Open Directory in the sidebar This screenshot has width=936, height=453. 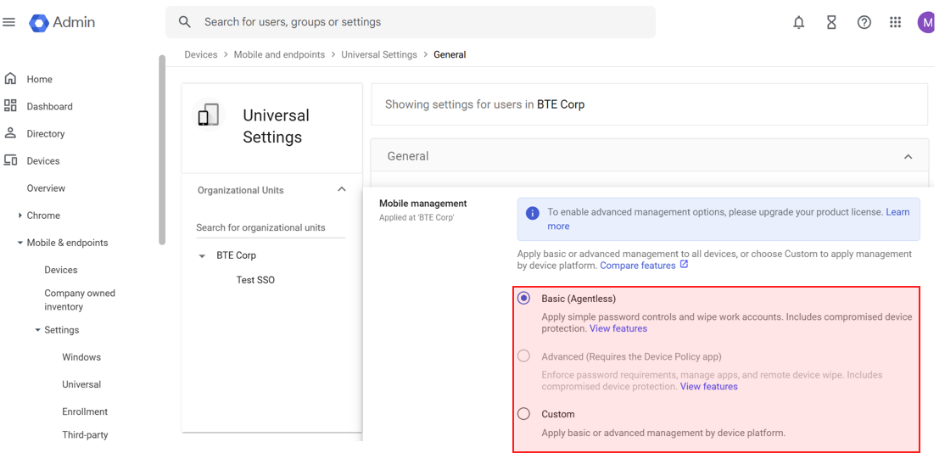[46, 134]
